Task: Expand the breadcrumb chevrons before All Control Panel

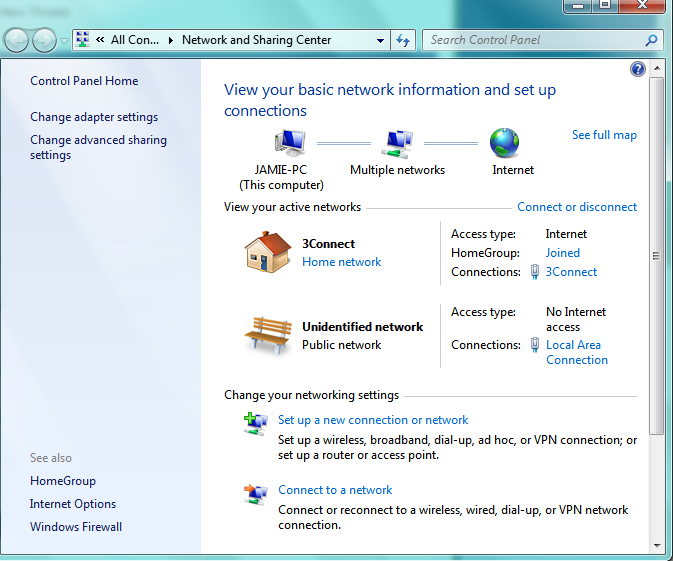Action: [100, 40]
